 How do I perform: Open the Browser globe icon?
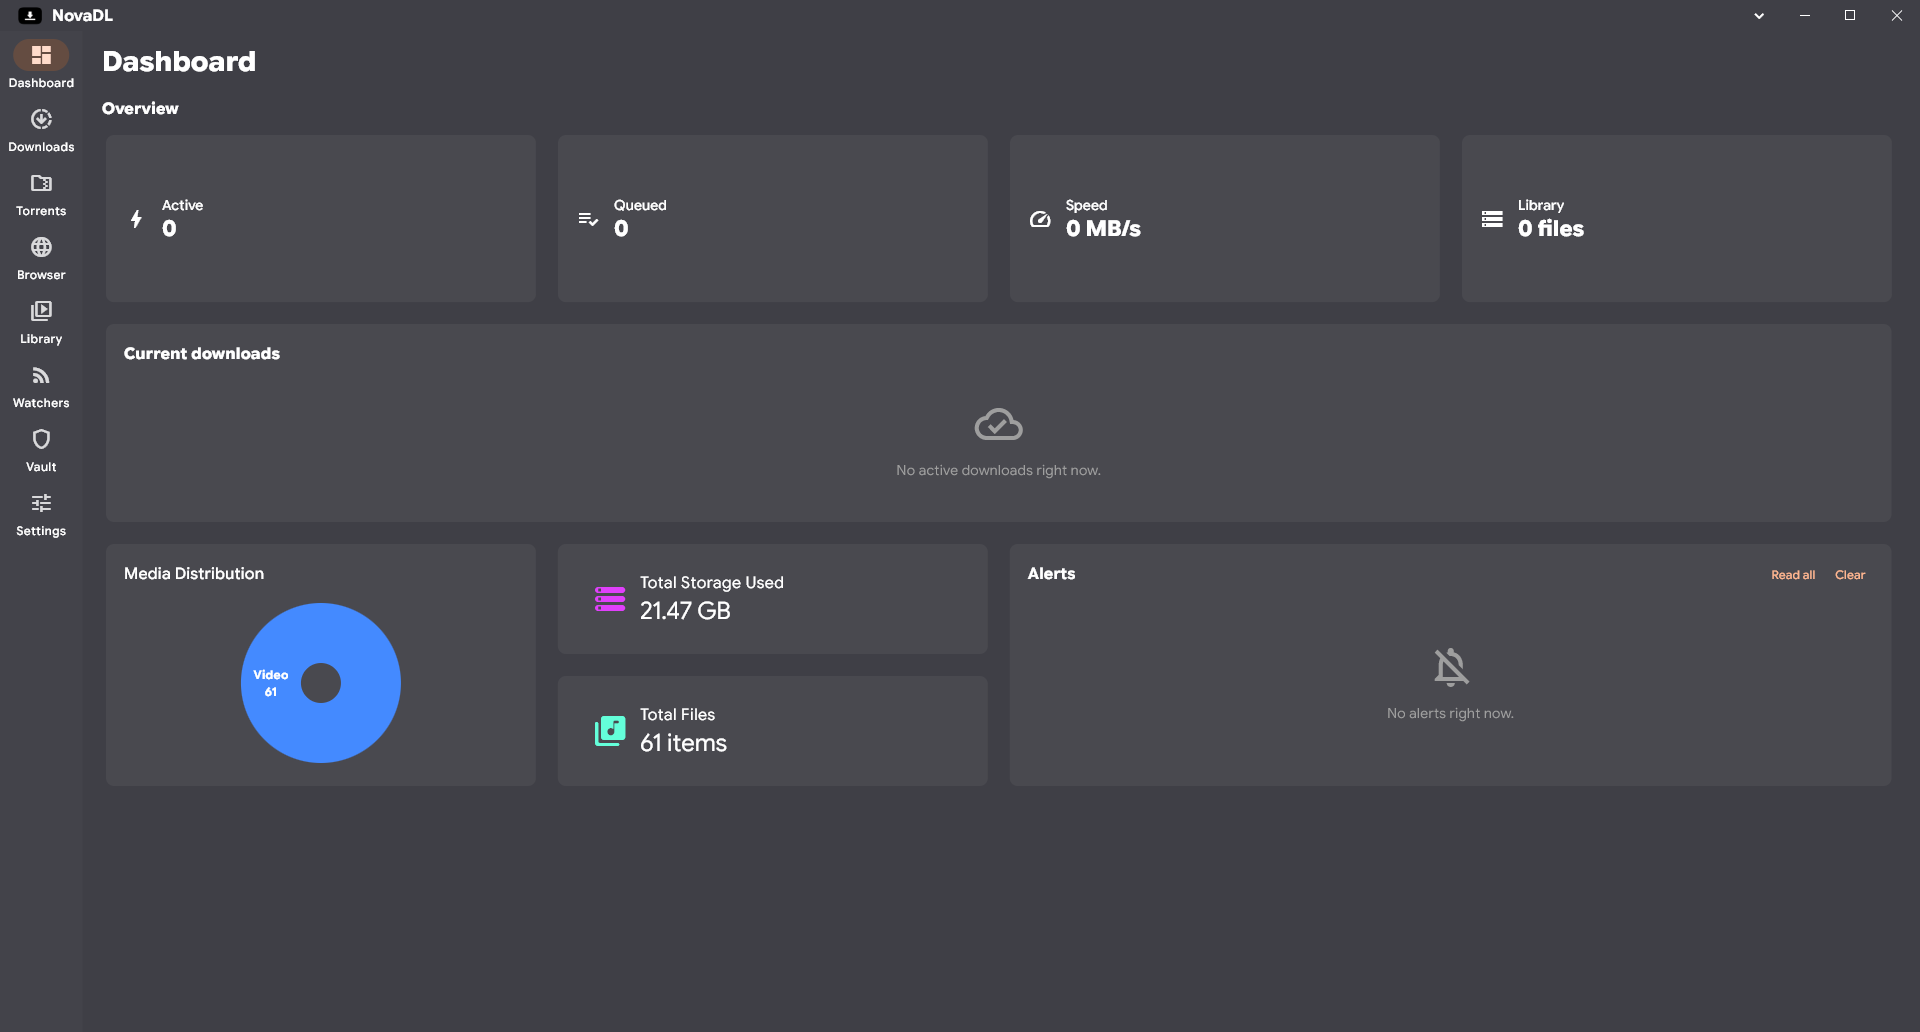(41, 247)
